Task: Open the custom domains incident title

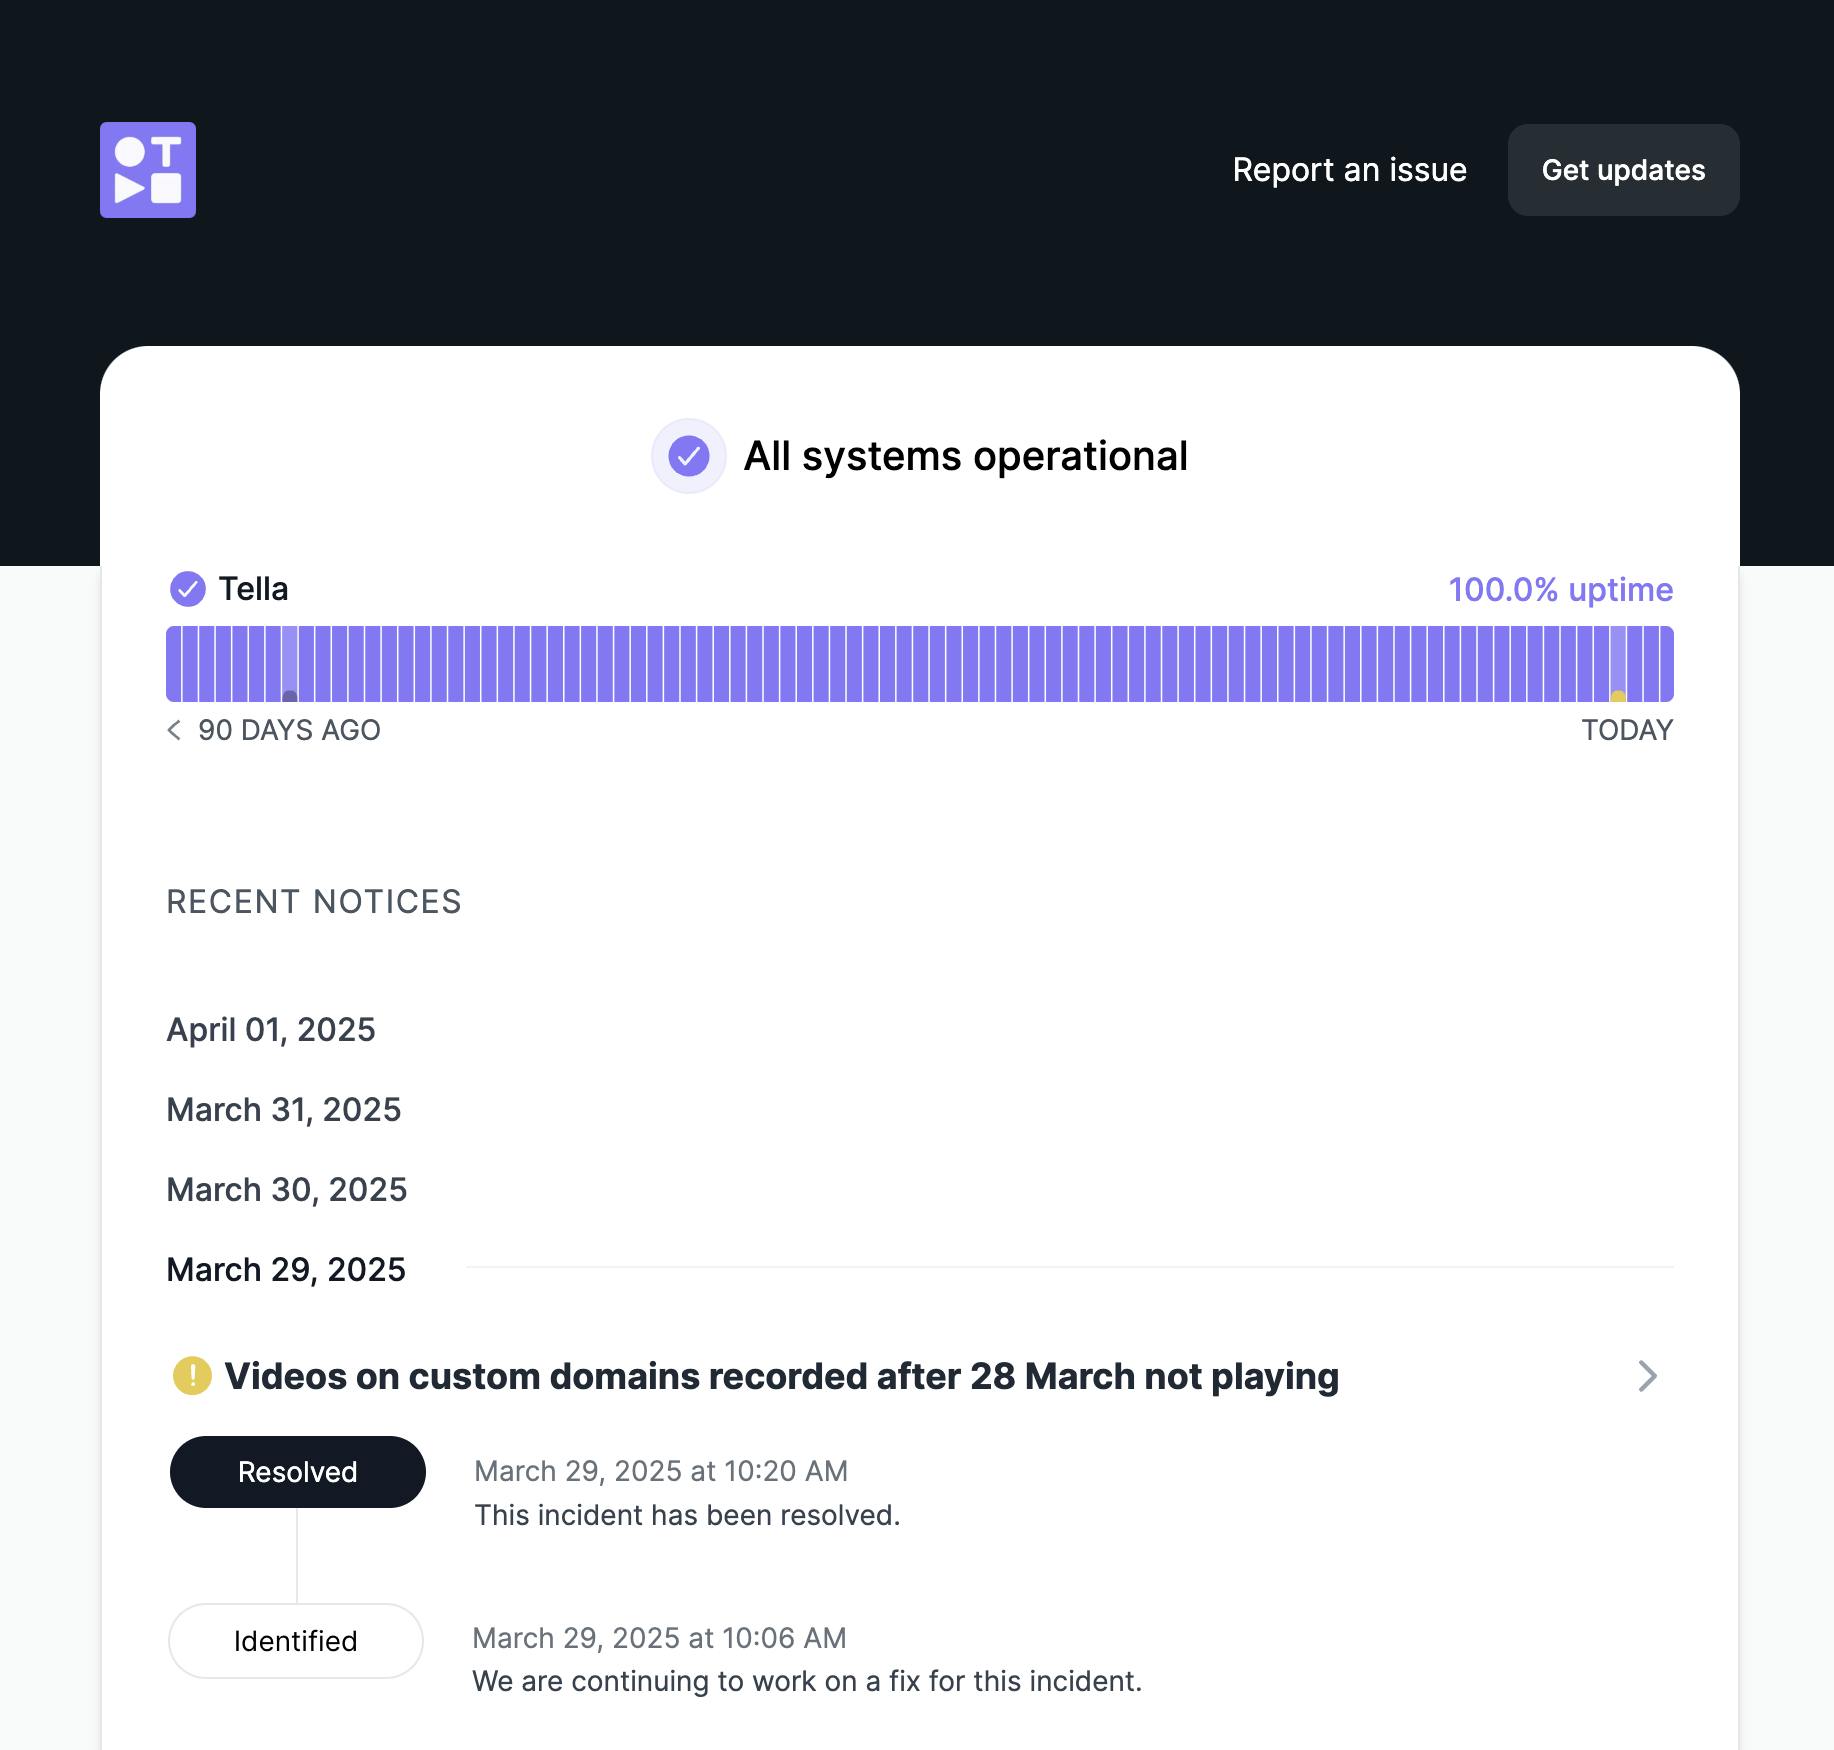Action: [781, 1376]
